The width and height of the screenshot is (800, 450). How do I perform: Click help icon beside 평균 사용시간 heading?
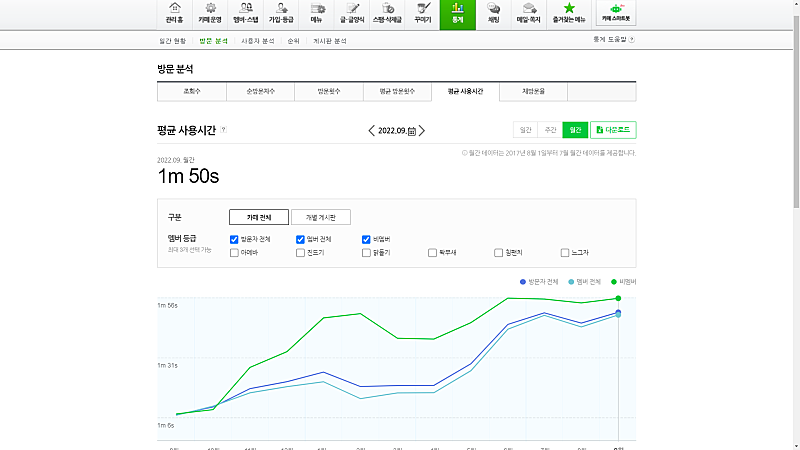coord(223,130)
